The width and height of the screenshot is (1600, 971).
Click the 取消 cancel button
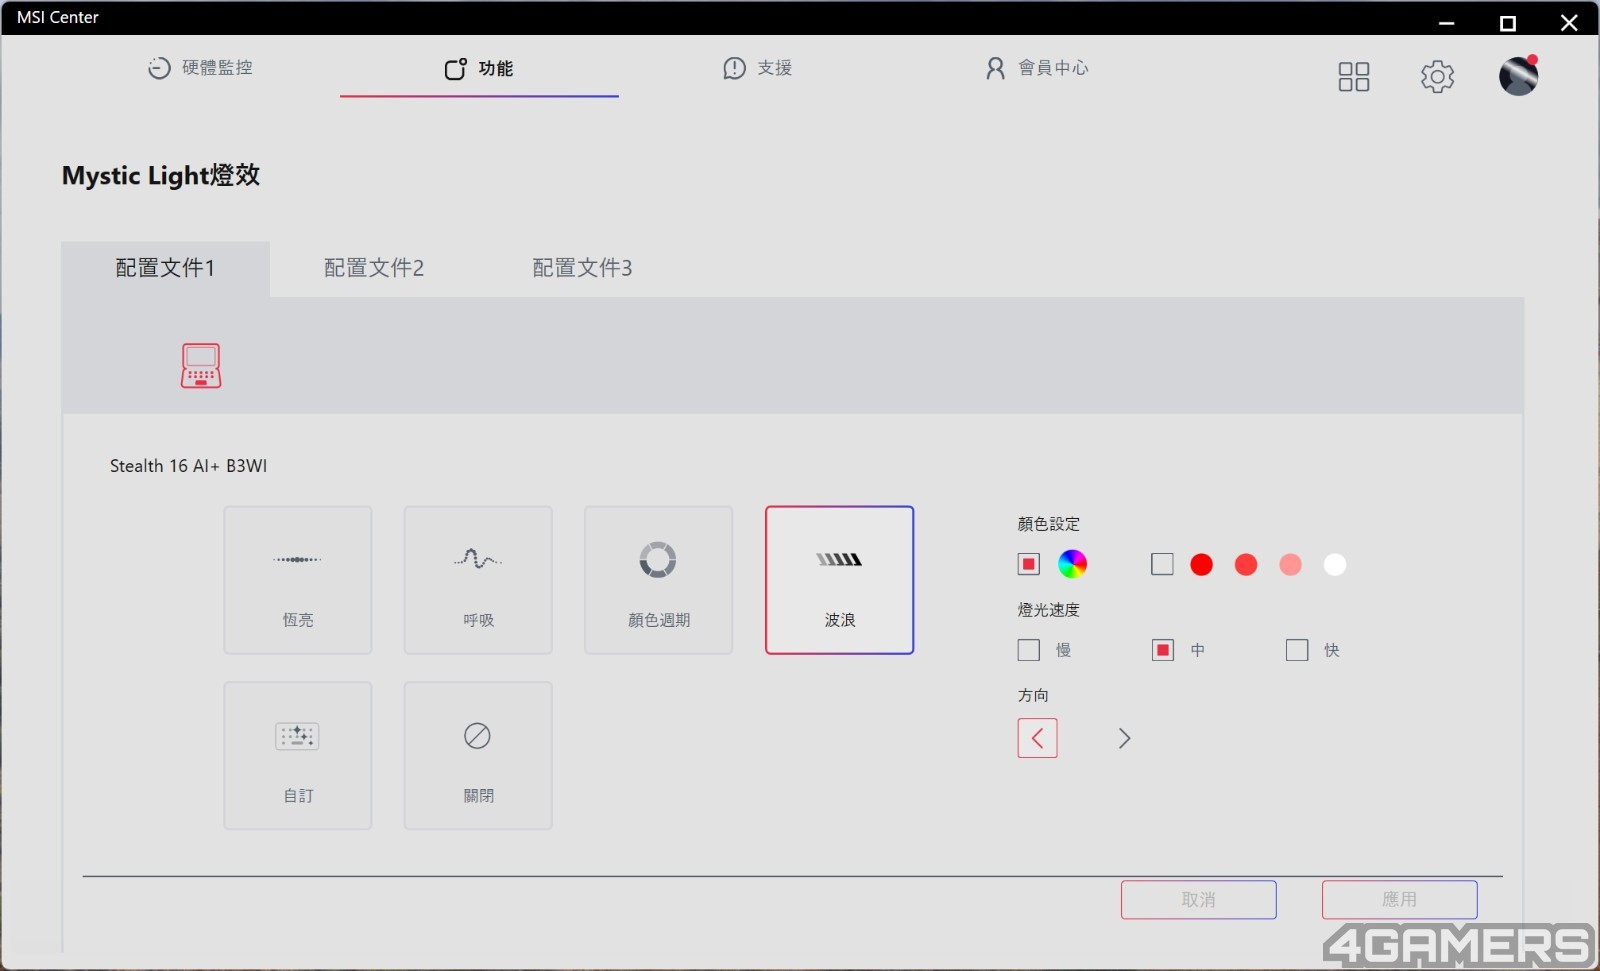pos(1199,900)
